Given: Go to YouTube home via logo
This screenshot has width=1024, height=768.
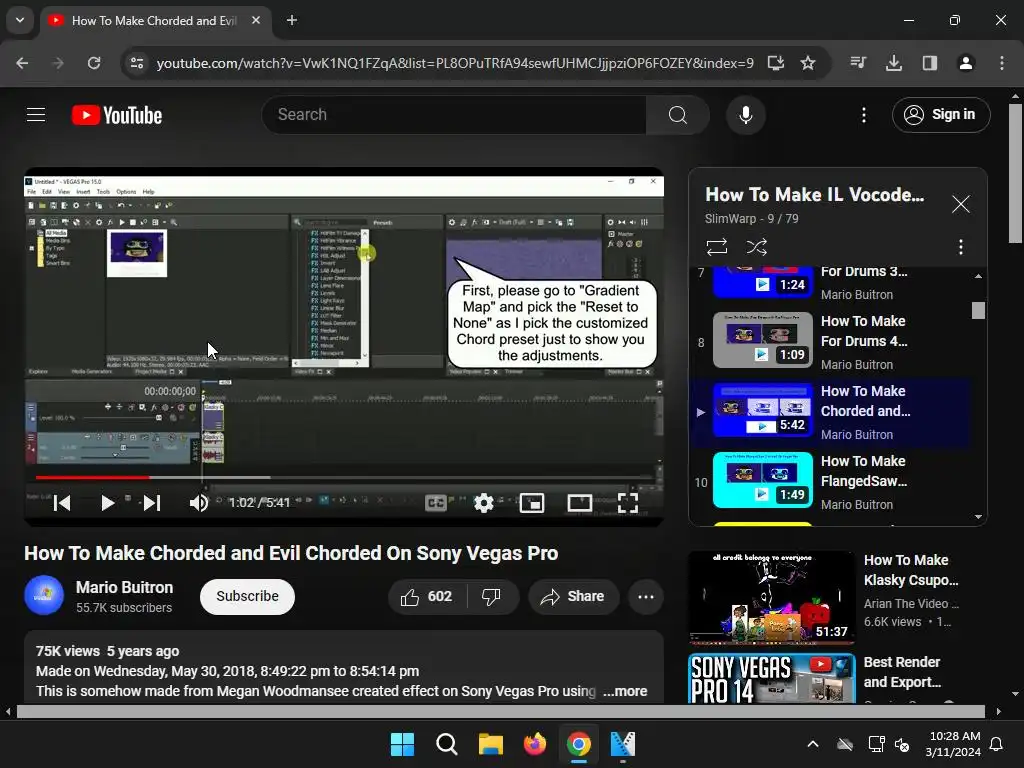Looking at the screenshot, I should [x=117, y=115].
